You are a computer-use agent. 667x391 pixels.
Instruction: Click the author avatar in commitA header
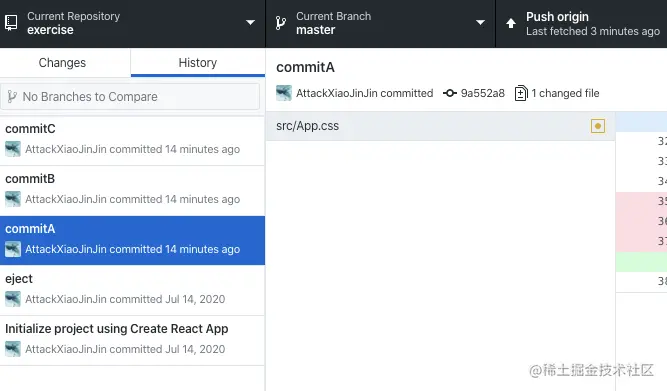click(x=284, y=93)
